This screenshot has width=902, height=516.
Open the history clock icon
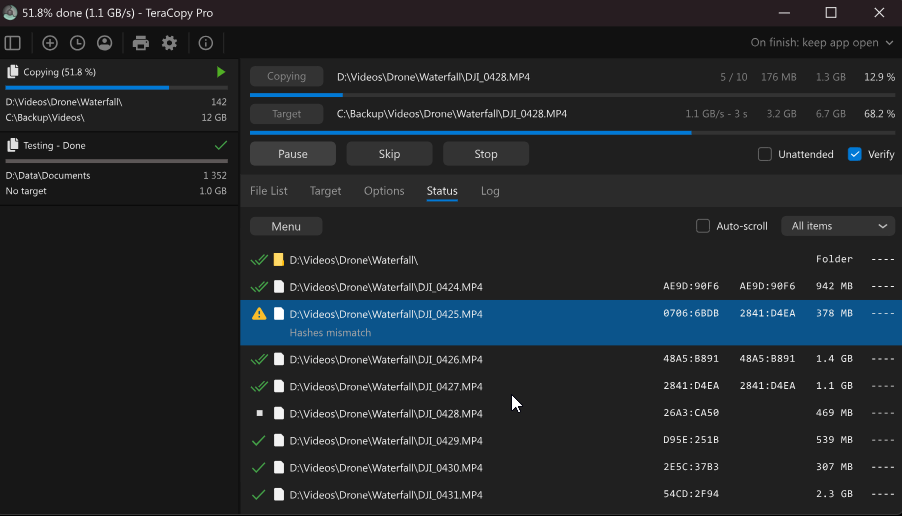(77, 43)
